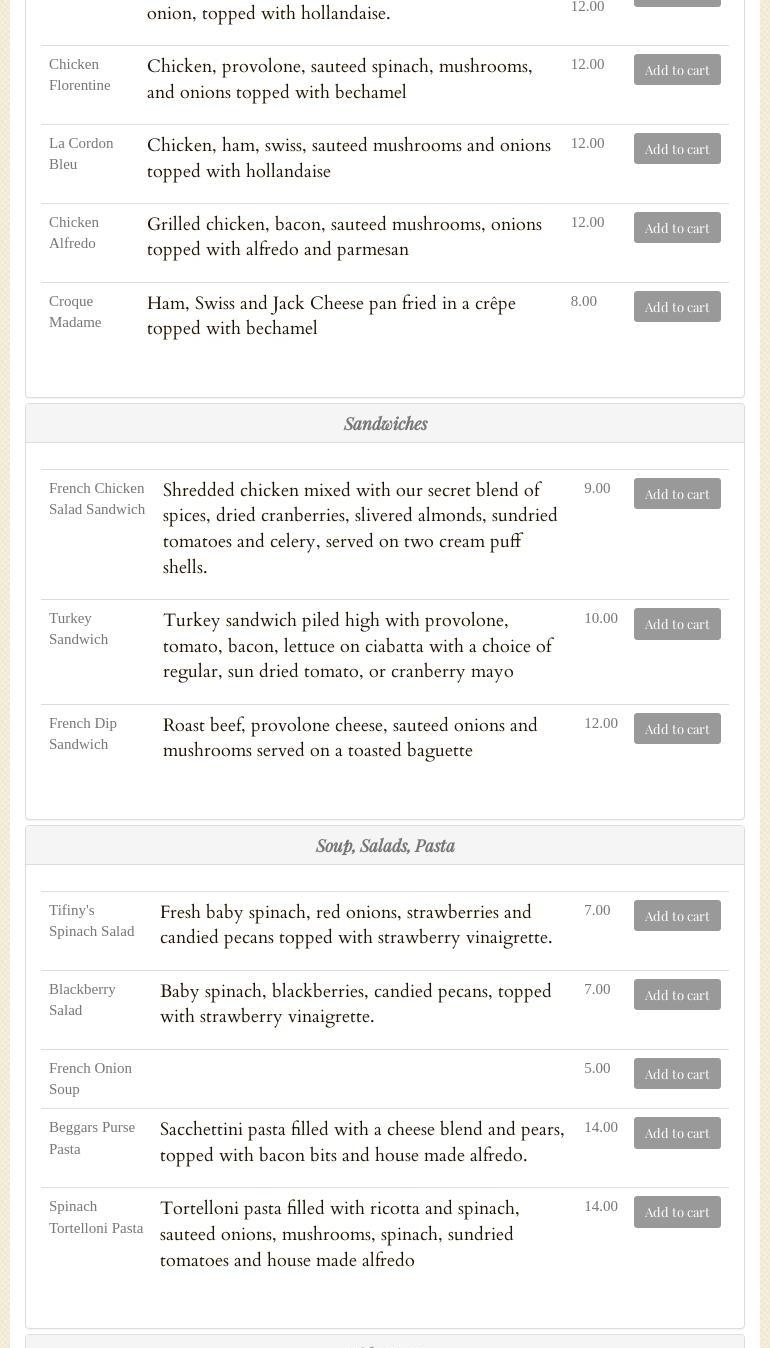Add Tifiny's Spinach Salad to cart
This screenshot has width=770, height=1348.
pos(677,916)
